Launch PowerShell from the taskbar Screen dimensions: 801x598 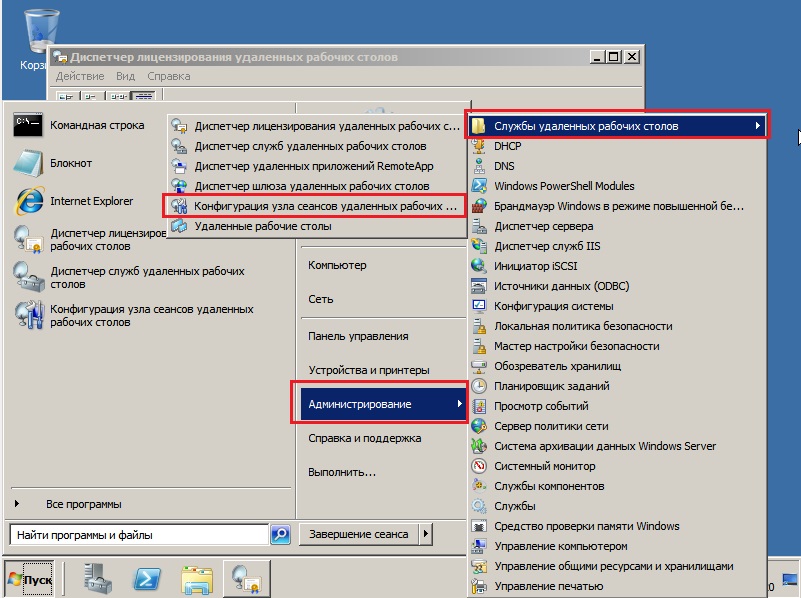[147, 579]
